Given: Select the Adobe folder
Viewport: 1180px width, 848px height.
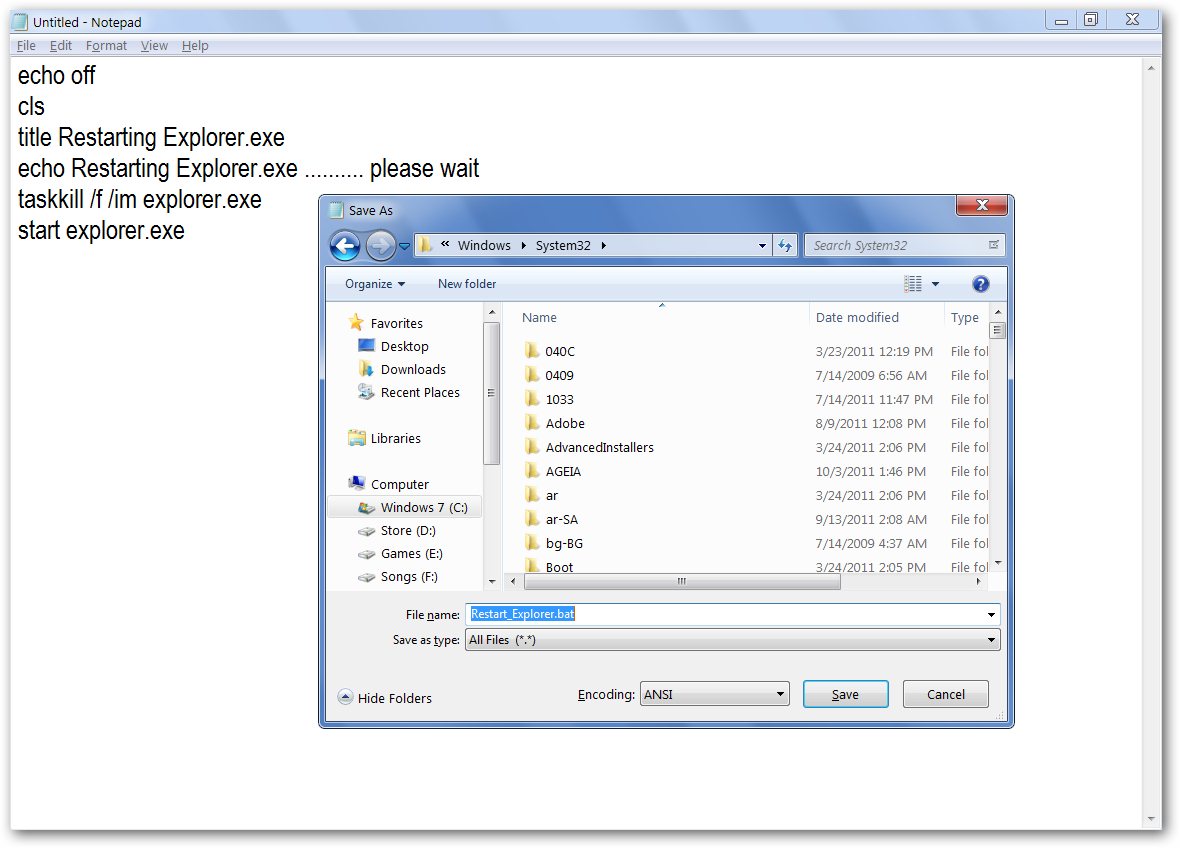Looking at the screenshot, I should [x=555, y=423].
